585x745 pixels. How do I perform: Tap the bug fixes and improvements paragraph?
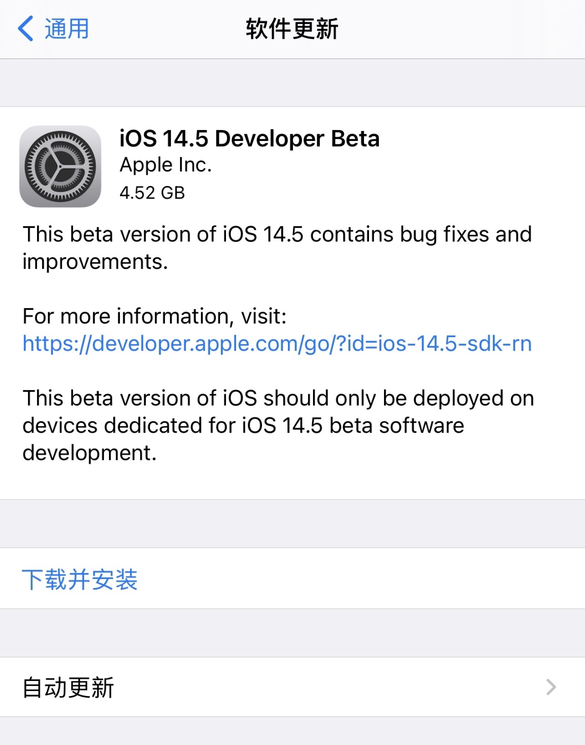click(277, 248)
